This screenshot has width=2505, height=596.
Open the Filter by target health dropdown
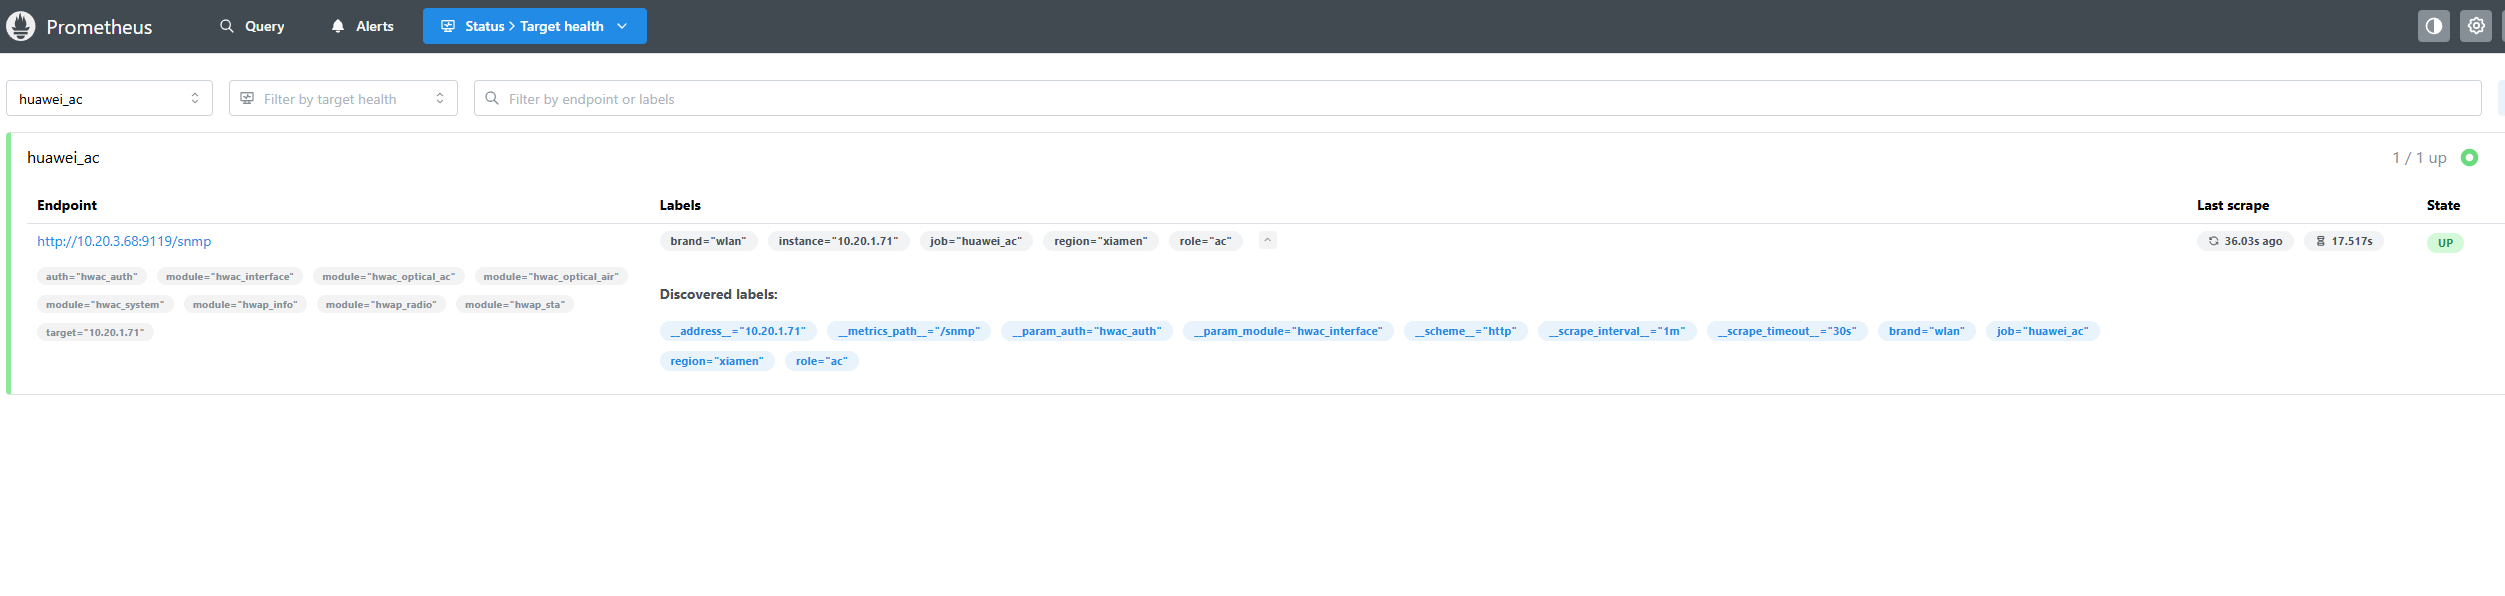click(343, 98)
